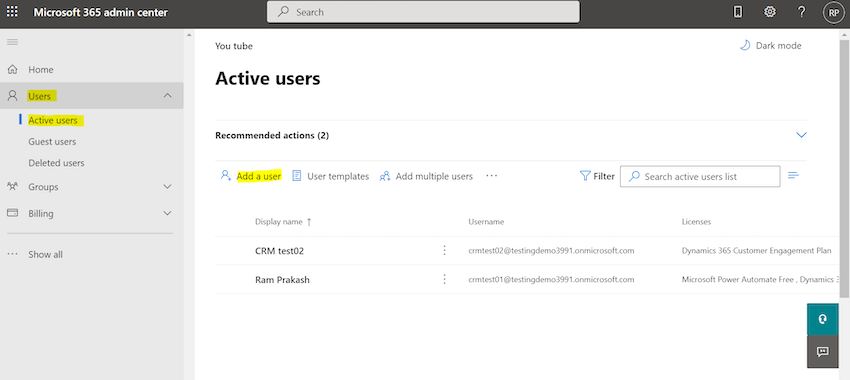
Task: Open the Ram Prakash user
Action: [x=282, y=280]
